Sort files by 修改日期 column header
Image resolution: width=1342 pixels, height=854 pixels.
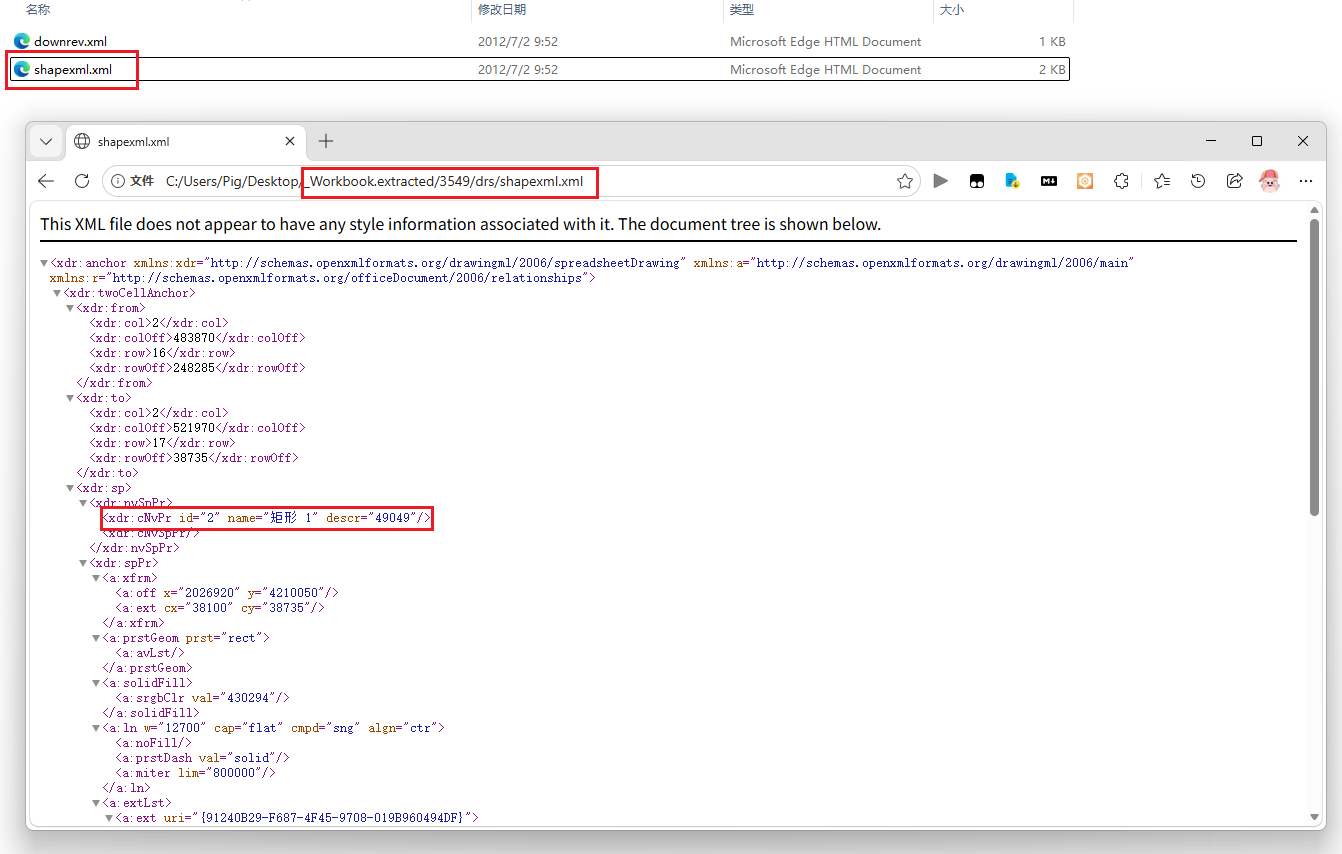coord(502,10)
